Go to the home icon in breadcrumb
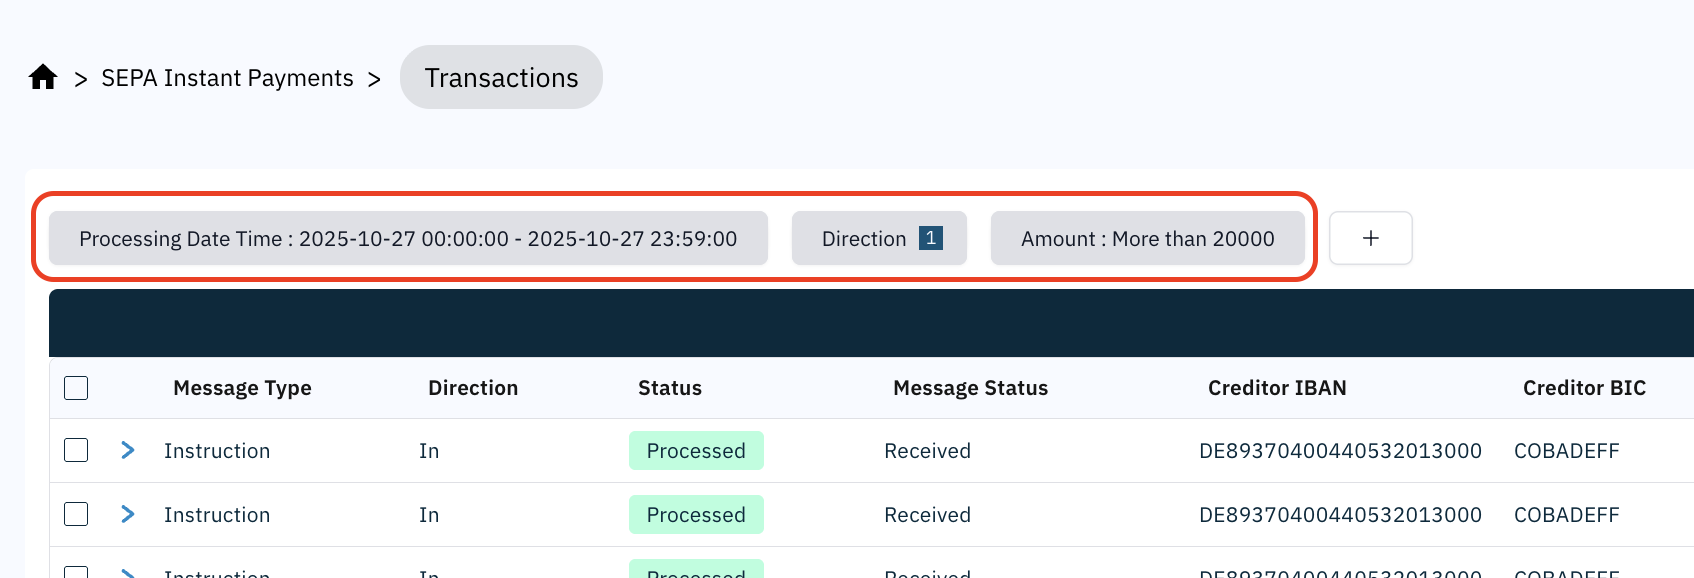1694x578 pixels. tap(43, 77)
